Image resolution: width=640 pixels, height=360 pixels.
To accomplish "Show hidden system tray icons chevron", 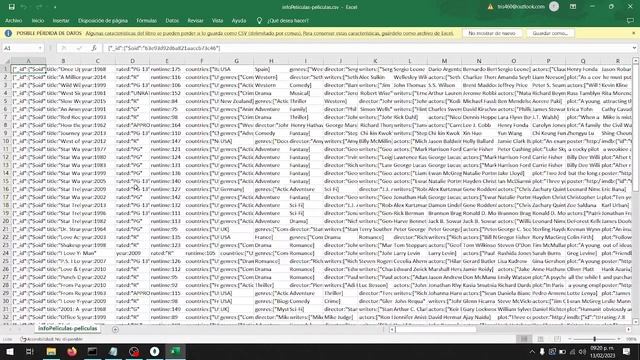I will click(x=532, y=351).
